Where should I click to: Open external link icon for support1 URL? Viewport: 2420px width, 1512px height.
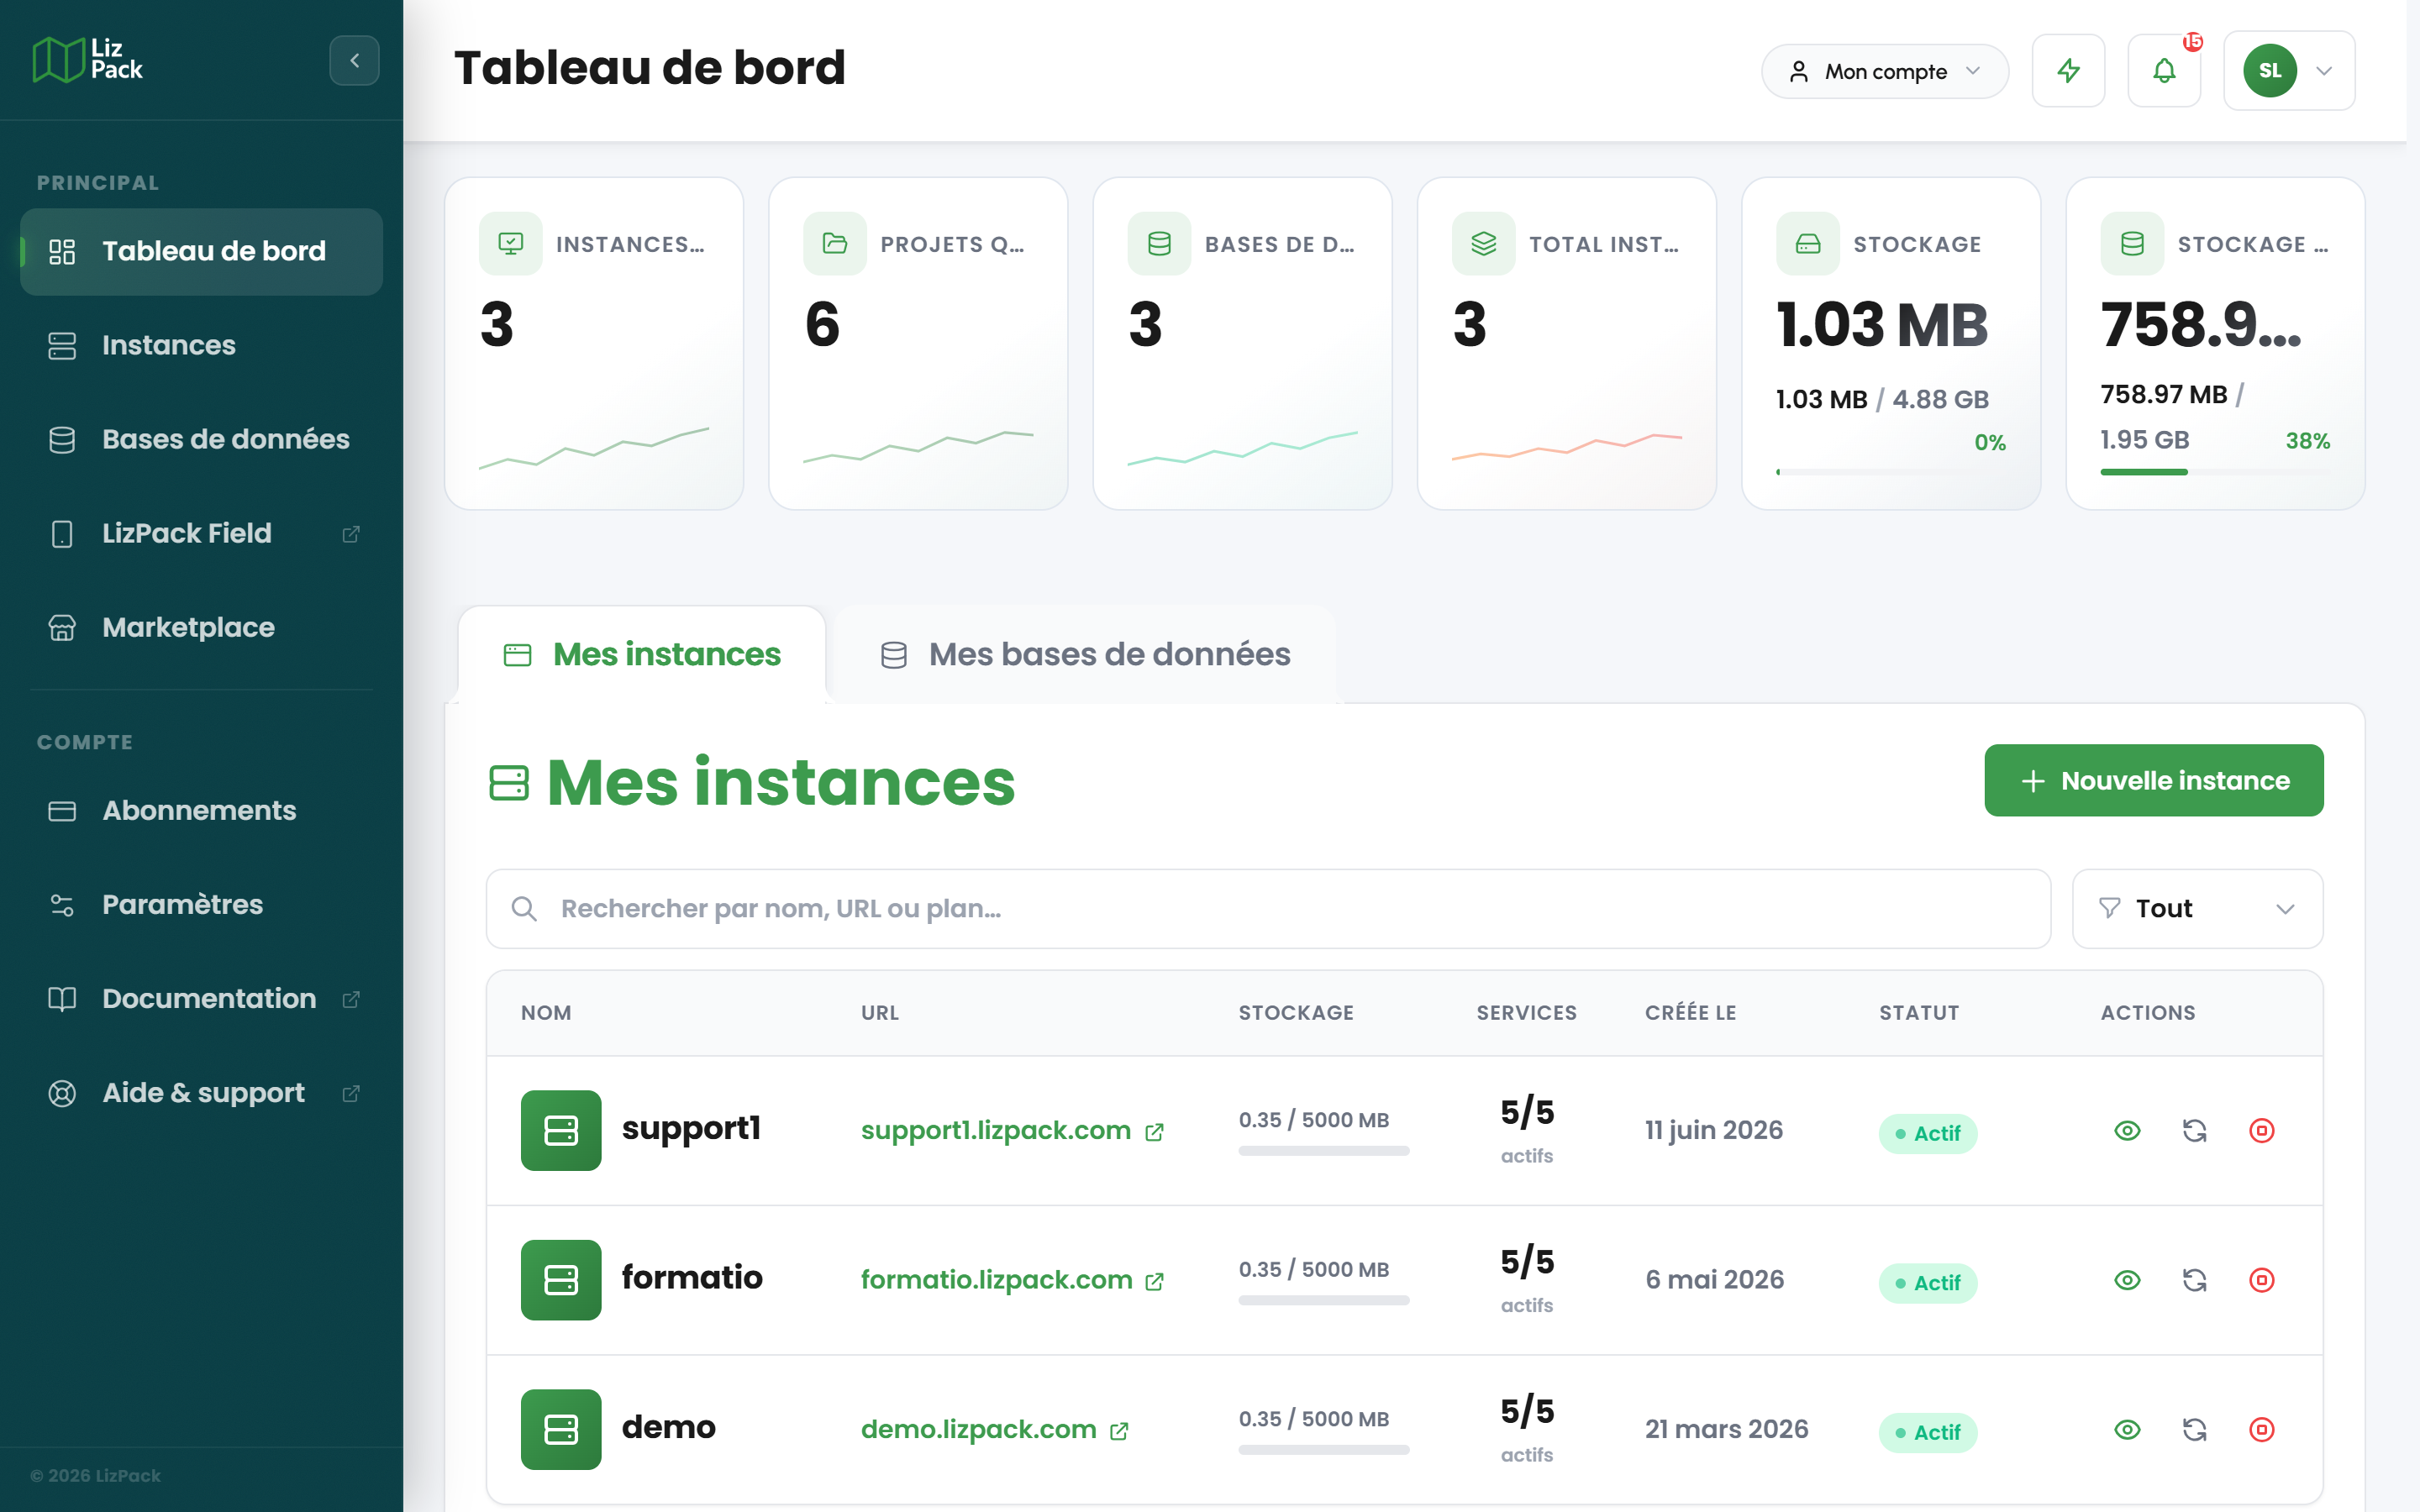1154,1132
